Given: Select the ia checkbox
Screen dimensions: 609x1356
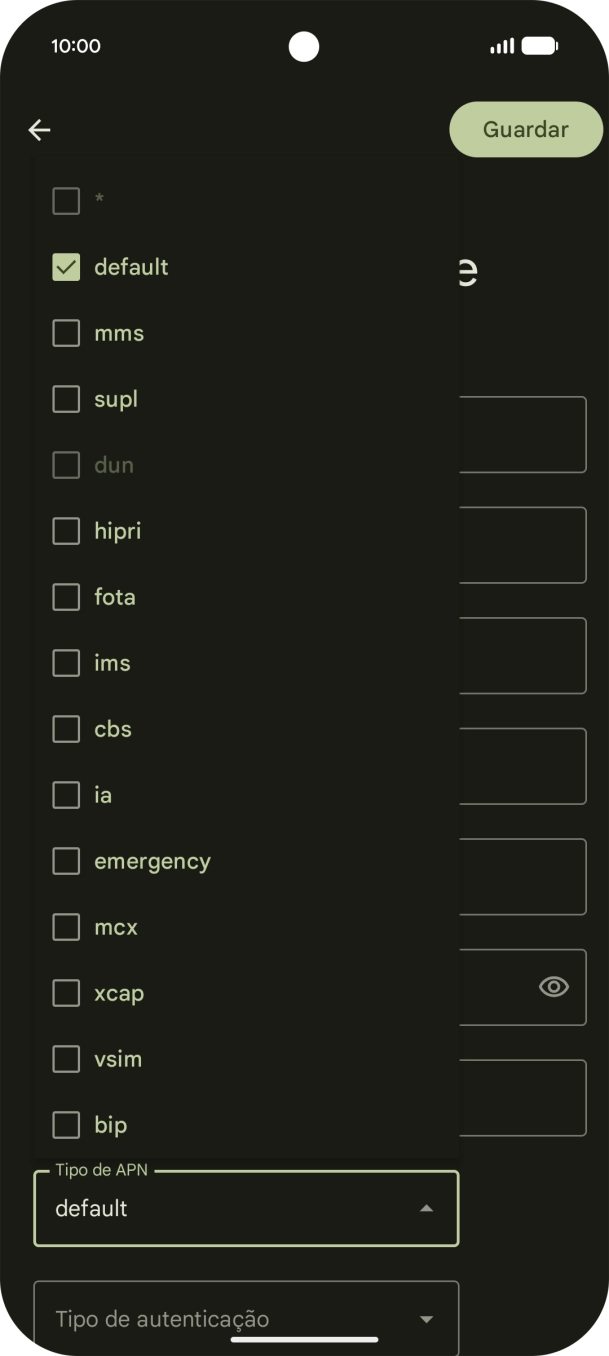Looking at the screenshot, I should [66, 795].
